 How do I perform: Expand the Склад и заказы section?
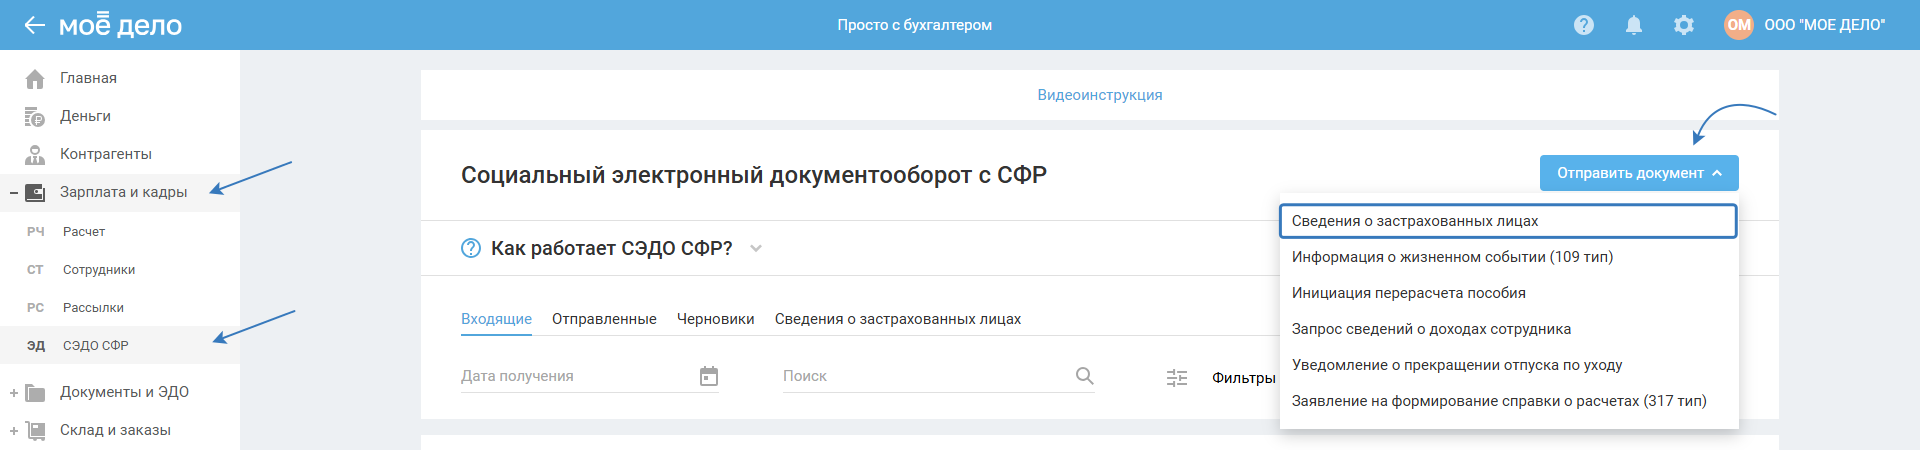[x=14, y=430]
